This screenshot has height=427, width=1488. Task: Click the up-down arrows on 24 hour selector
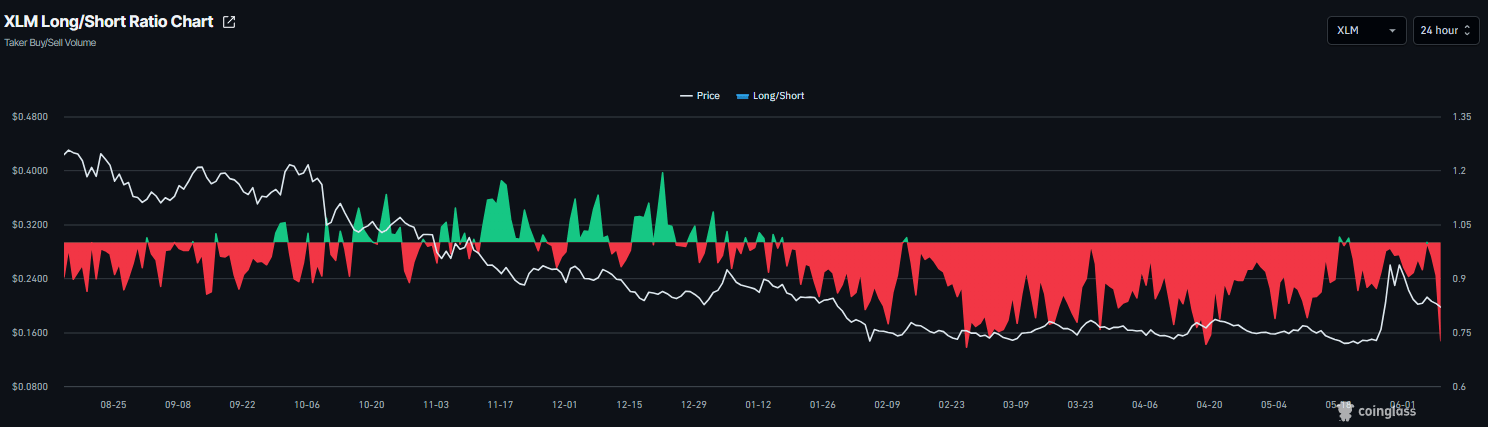1467,31
